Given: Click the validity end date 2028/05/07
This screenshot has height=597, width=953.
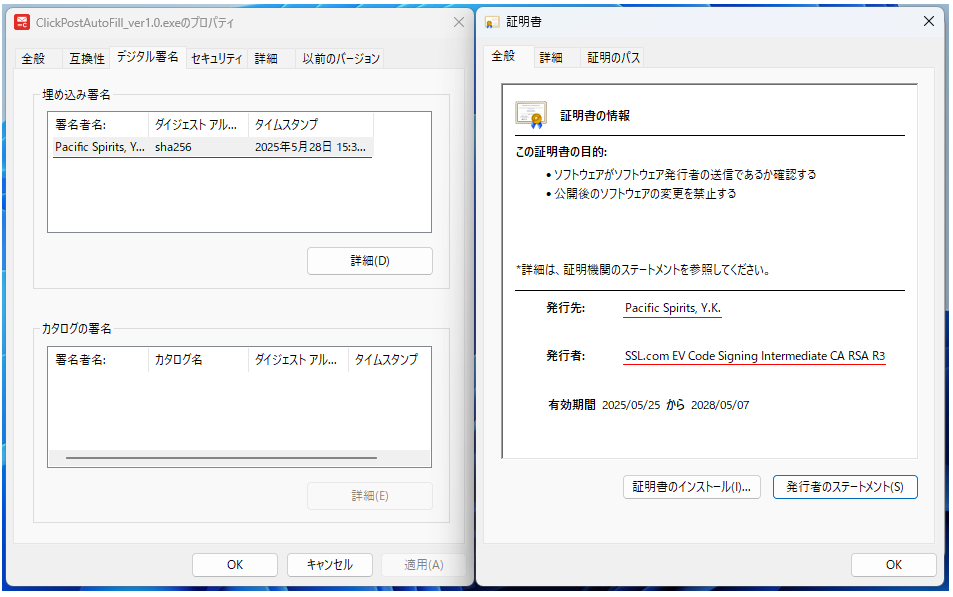Looking at the screenshot, I should (x=720, y=405).
